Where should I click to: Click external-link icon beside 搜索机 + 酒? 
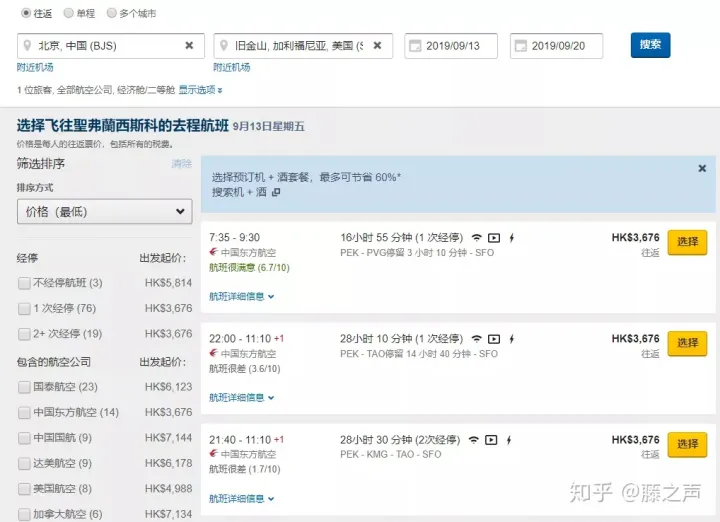(x=276, y=192)
